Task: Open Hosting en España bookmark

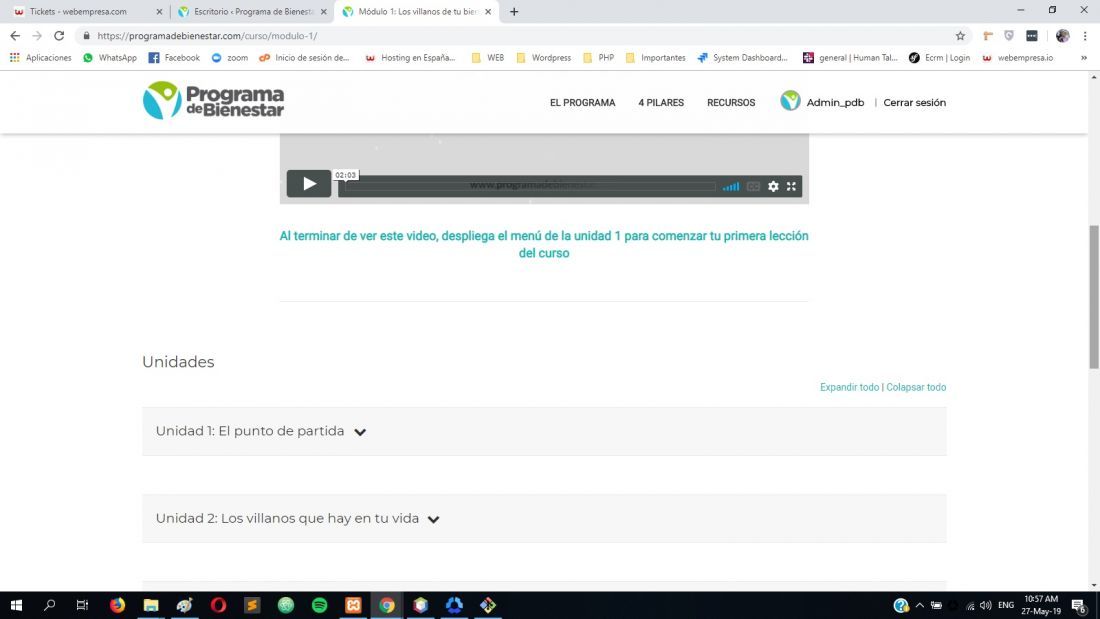Action: click(x=410, y=58)
